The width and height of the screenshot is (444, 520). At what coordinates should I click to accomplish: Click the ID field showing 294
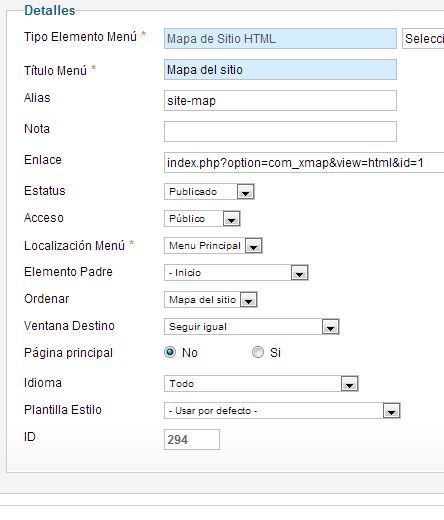(x=192, y=439)
